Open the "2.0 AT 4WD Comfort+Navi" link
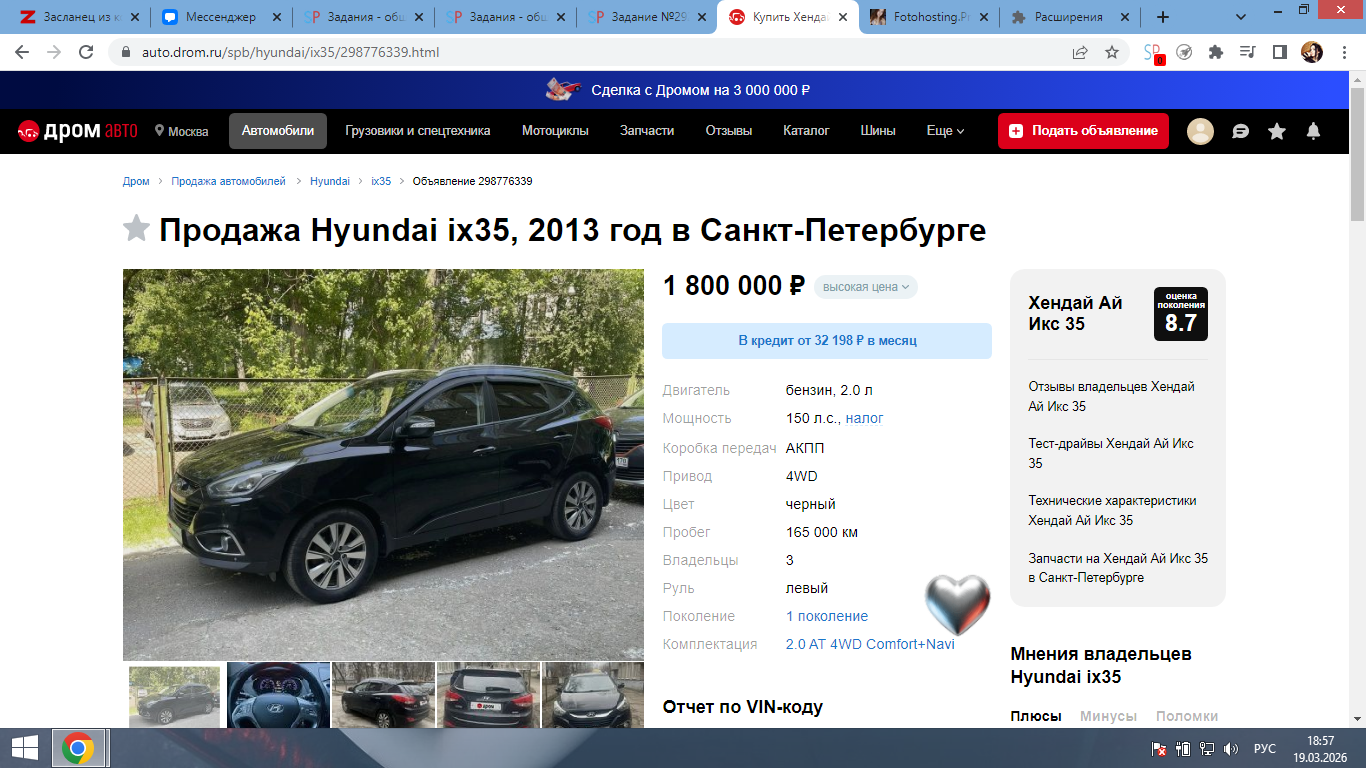The height and width of the screenshot is (768, 1366). click(x=870, y=644)
